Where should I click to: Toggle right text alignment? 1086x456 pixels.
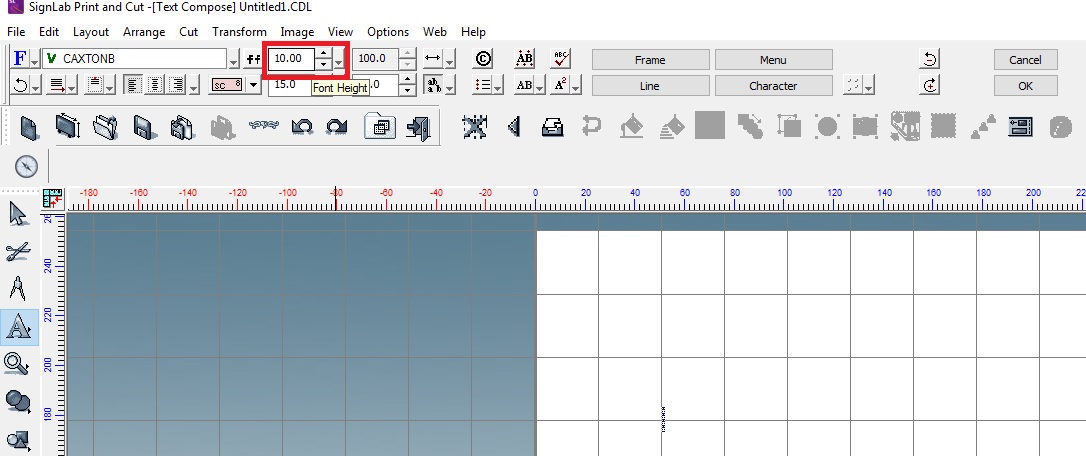pyautogui.click(x=178, y=85)
